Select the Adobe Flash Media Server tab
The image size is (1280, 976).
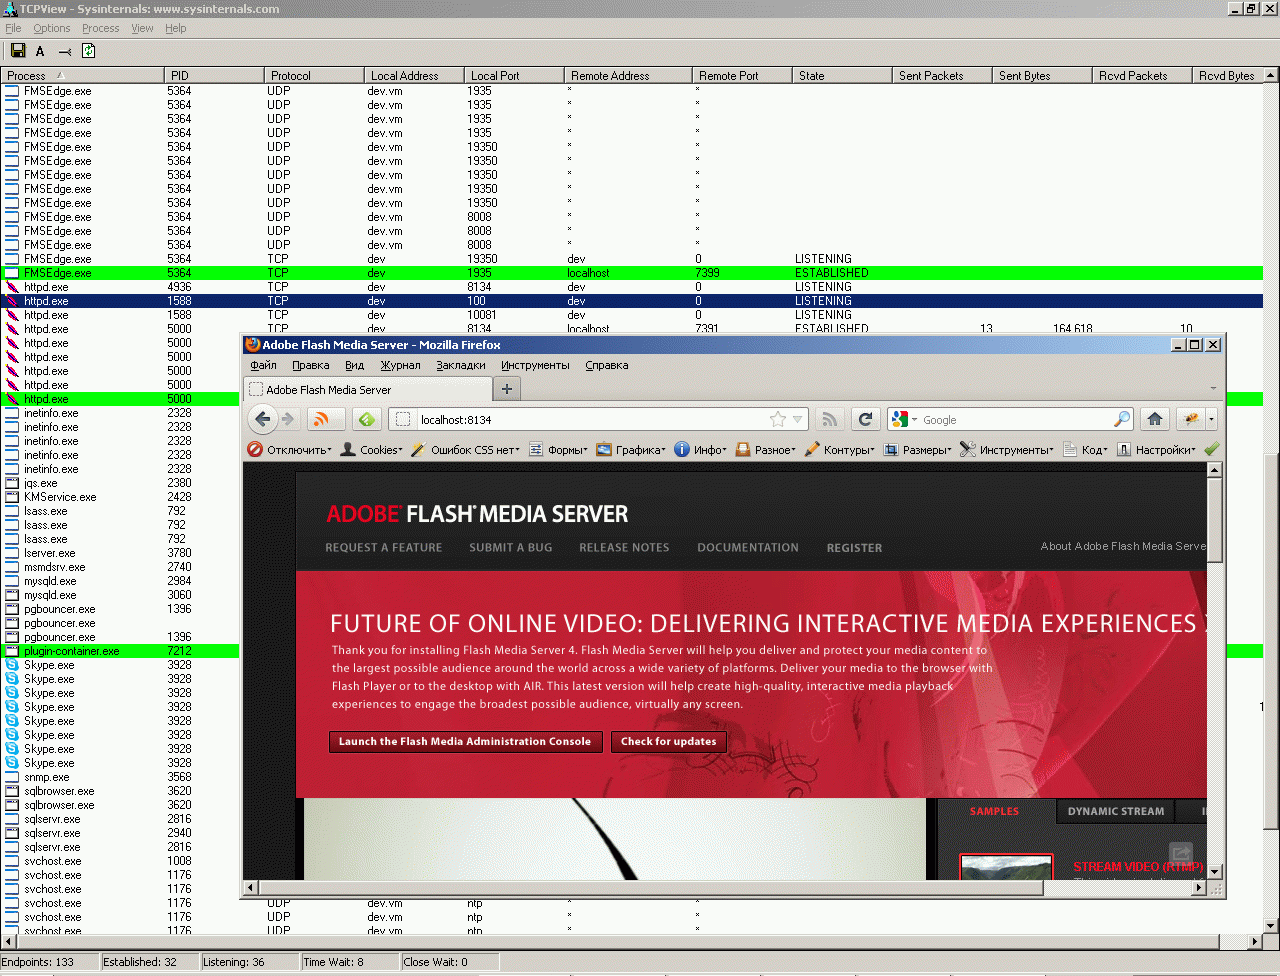click(x=368, y=389)
